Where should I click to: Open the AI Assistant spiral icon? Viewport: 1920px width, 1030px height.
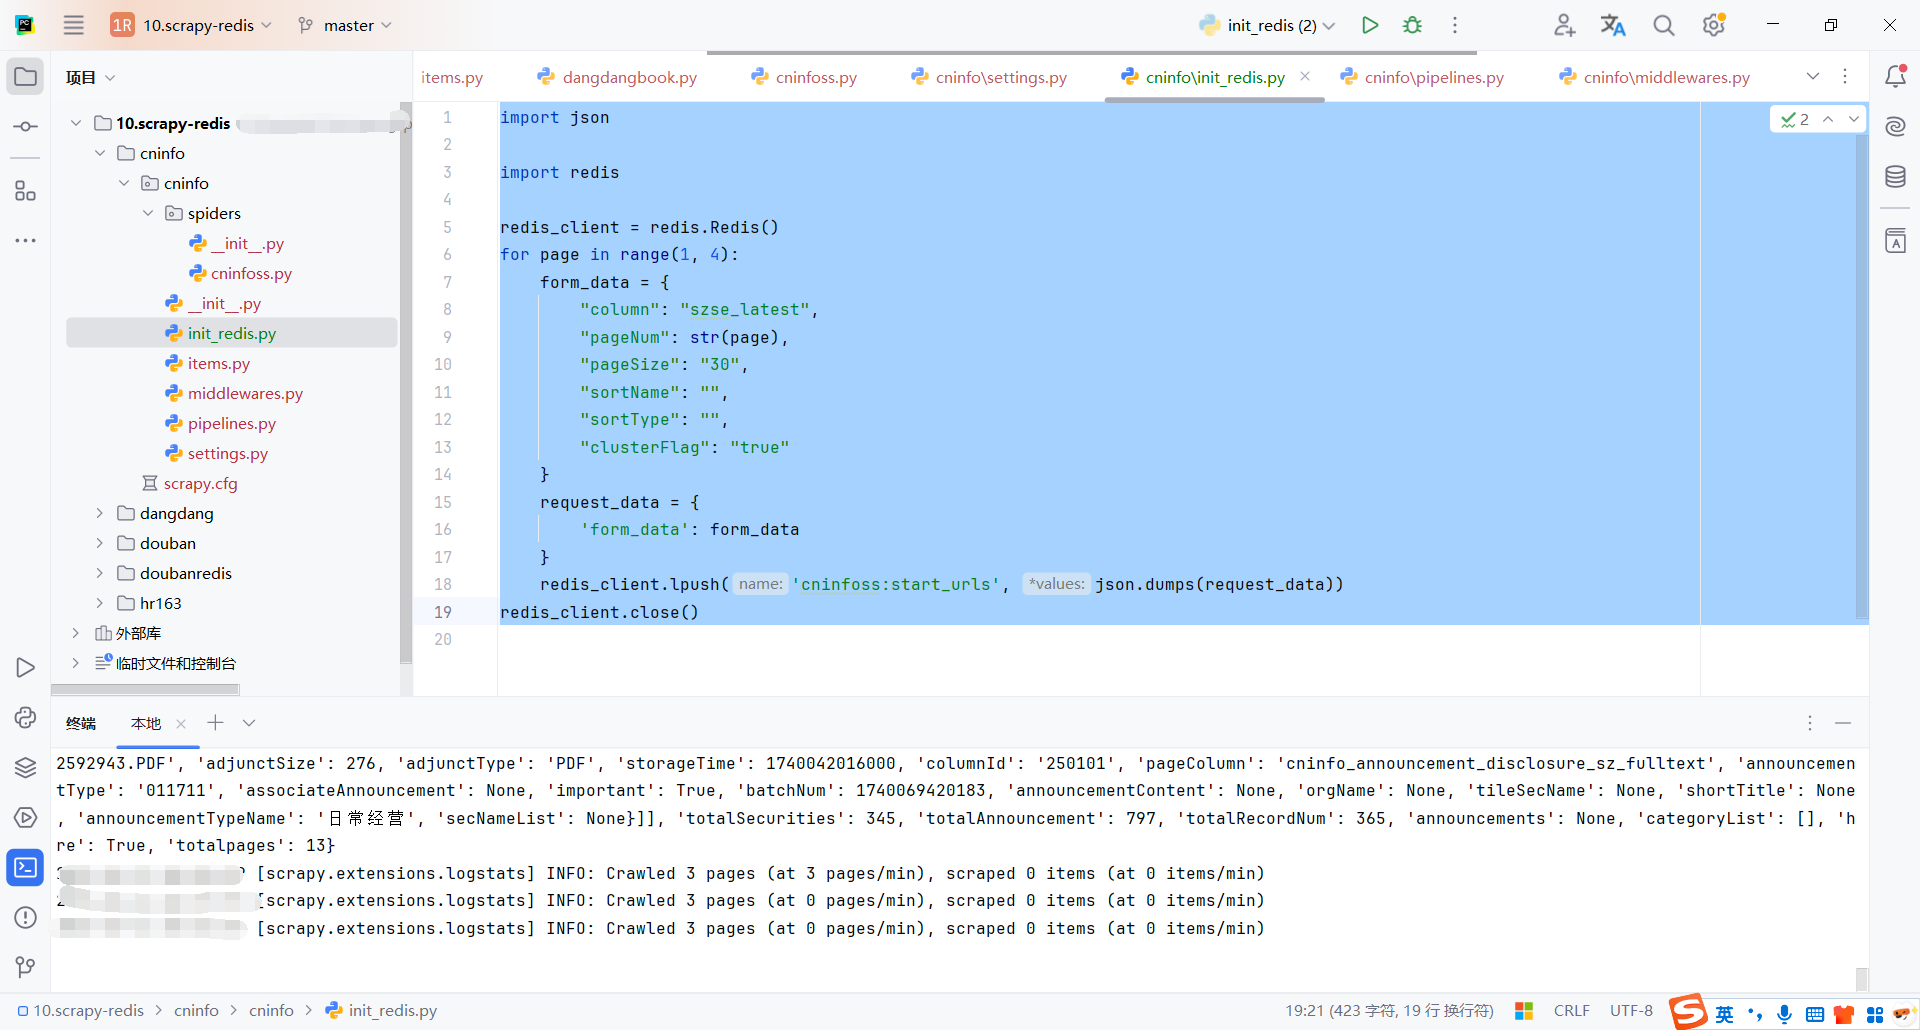pos(1895,127)
